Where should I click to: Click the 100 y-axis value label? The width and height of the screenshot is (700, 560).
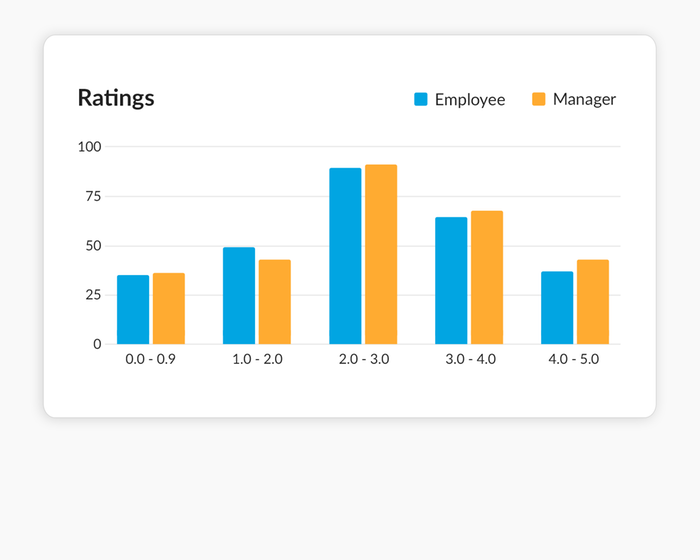[90, 147]
